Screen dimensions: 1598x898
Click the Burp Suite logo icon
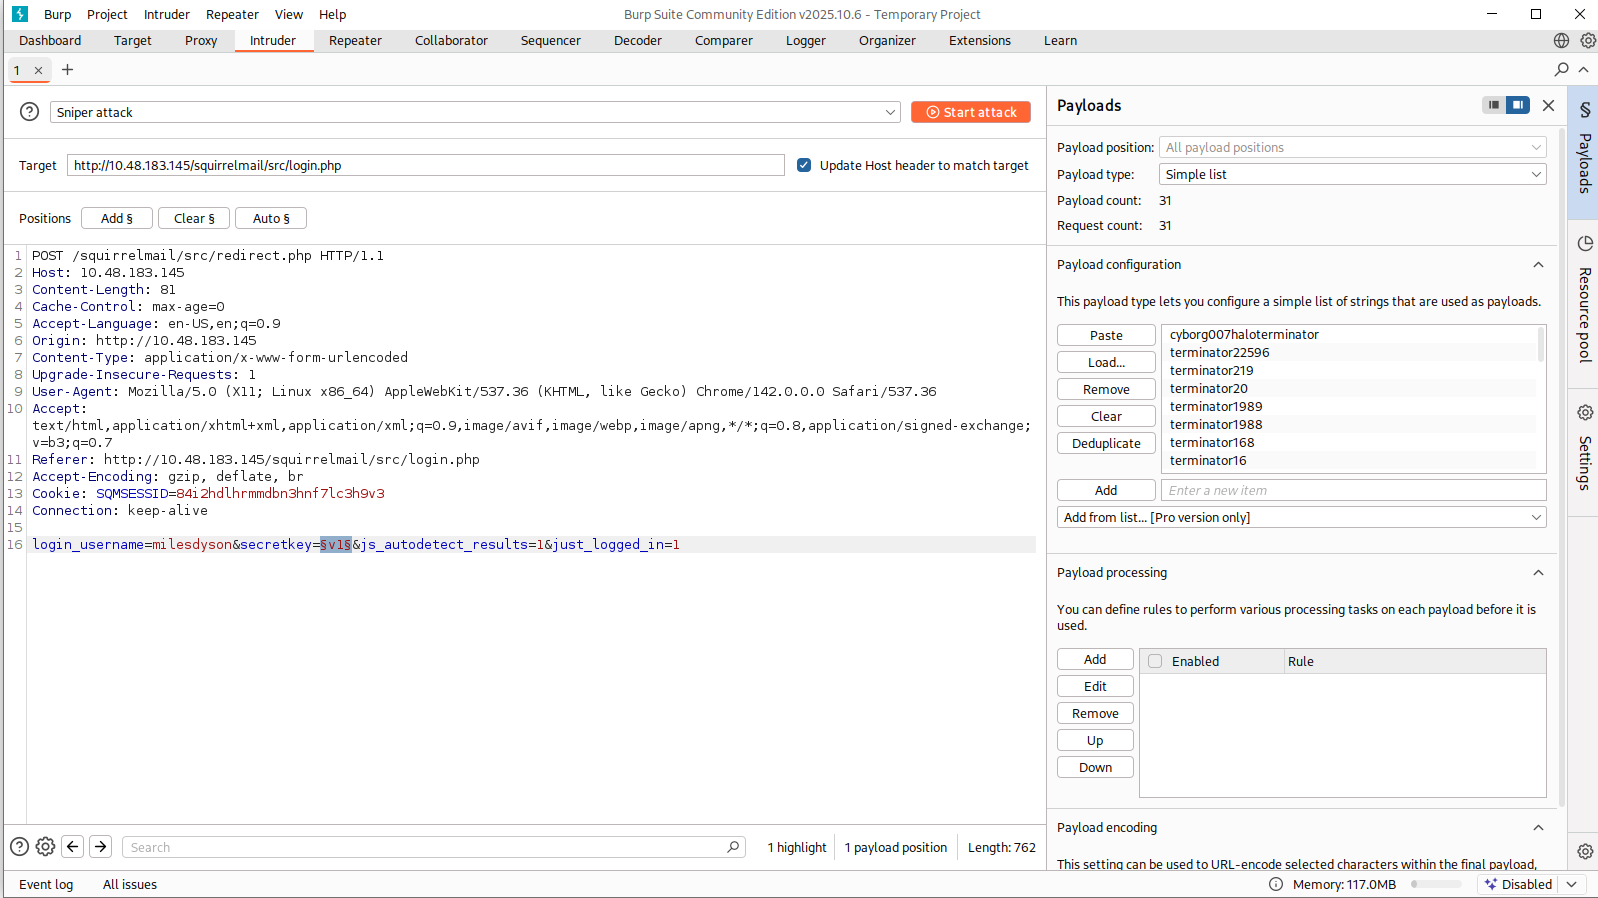19,14
